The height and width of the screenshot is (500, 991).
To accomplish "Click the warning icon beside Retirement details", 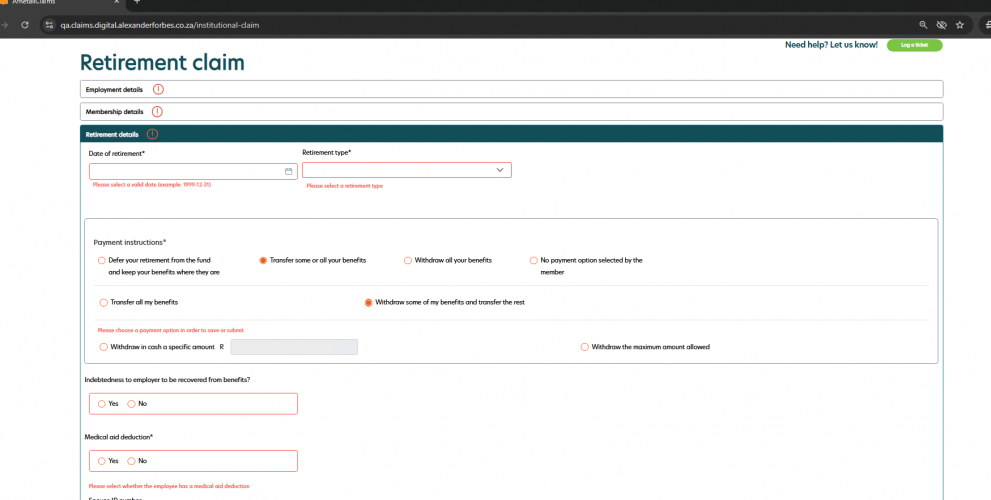I will 152,134.
